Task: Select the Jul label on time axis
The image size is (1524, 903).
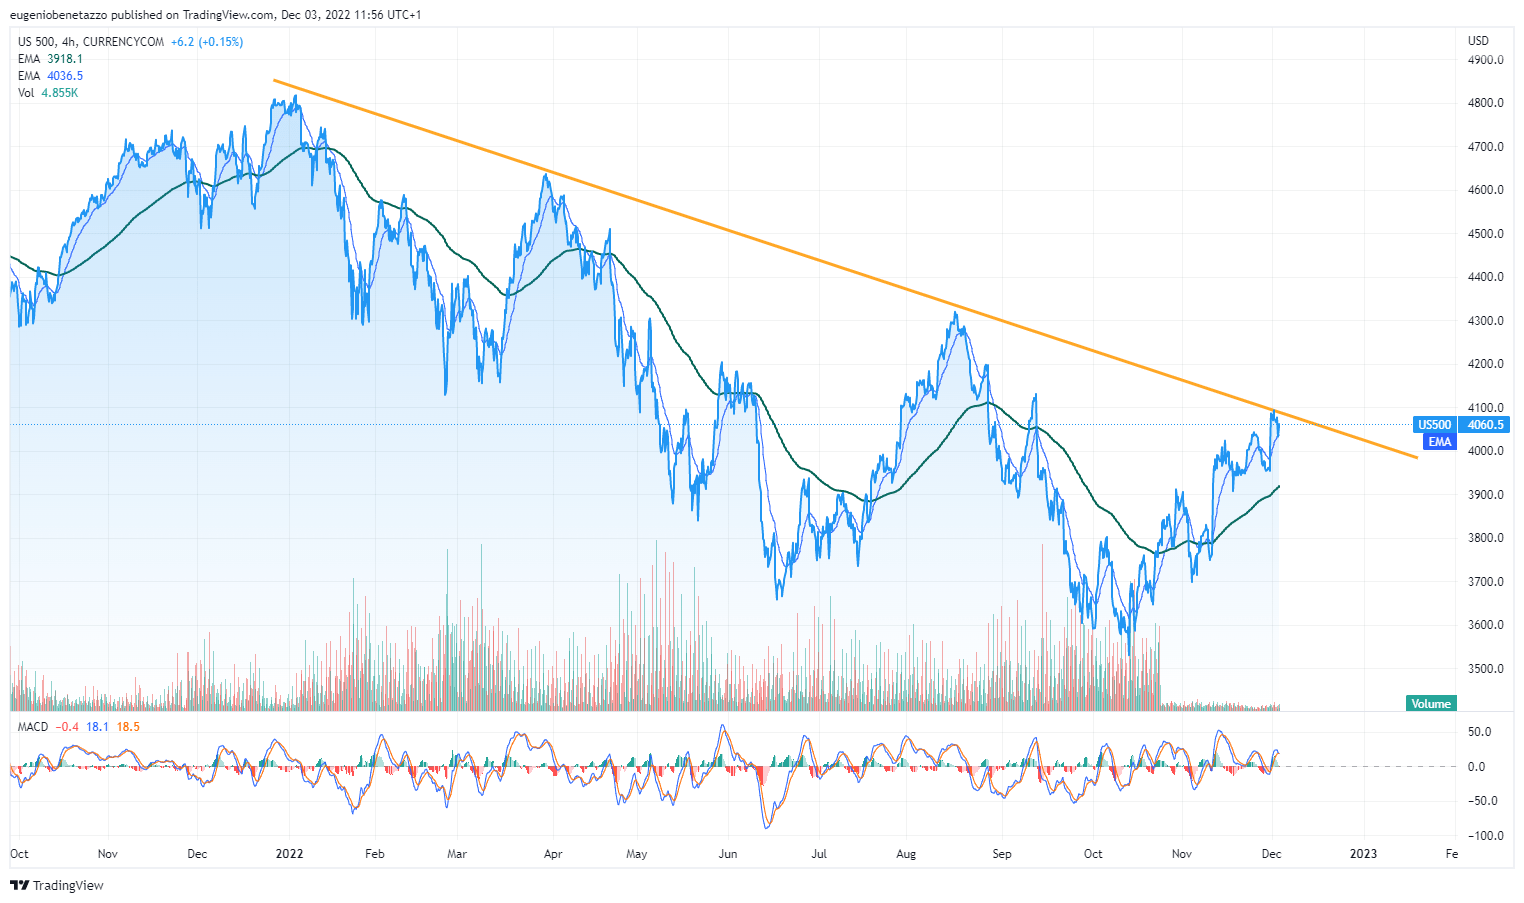Action: 819,854
